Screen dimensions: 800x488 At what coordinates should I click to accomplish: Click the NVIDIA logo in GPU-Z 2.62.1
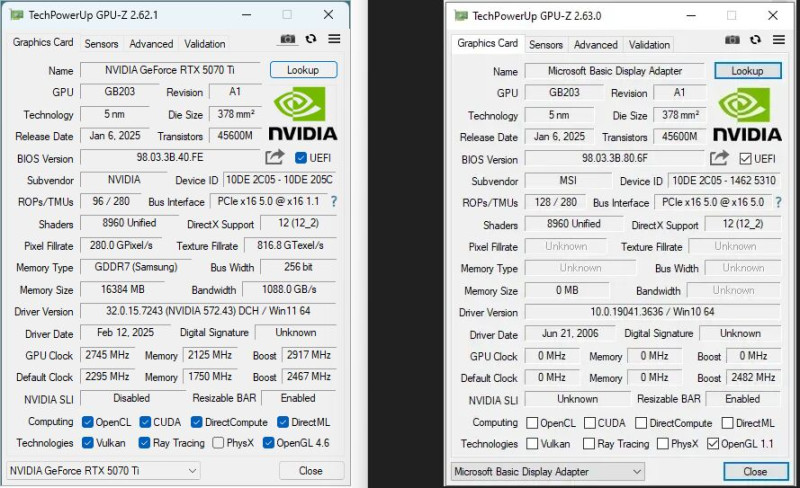pos(303,114)
